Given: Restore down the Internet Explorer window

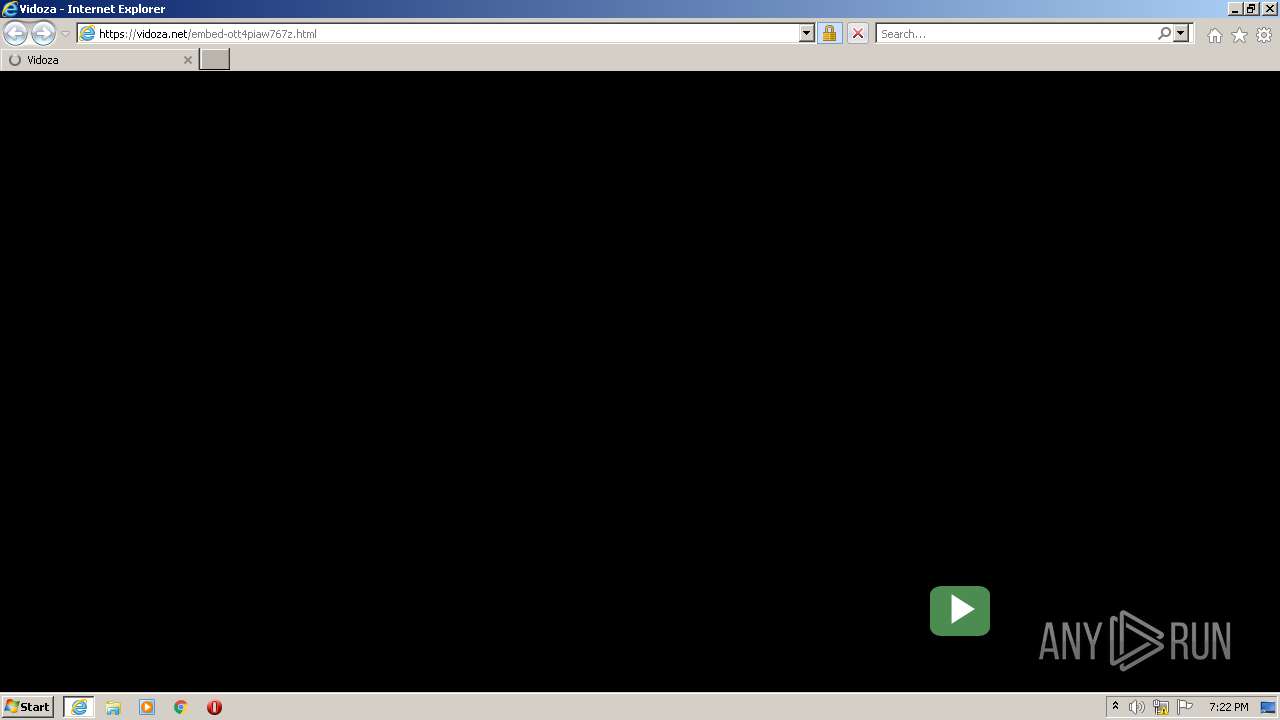Looking at the screenshot, I should (x=1252, y=9).
